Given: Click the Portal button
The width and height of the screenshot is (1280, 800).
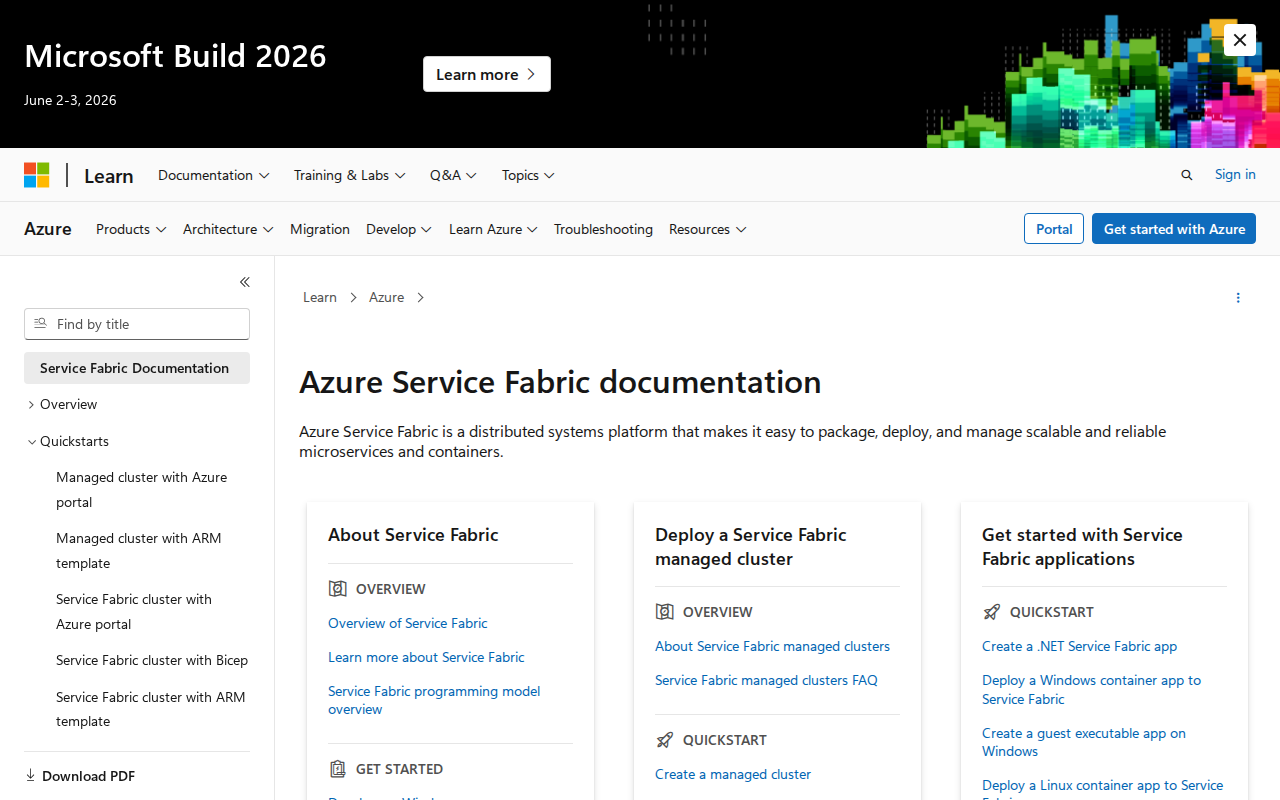Looking at the screenshot, I should (1054, 229).
